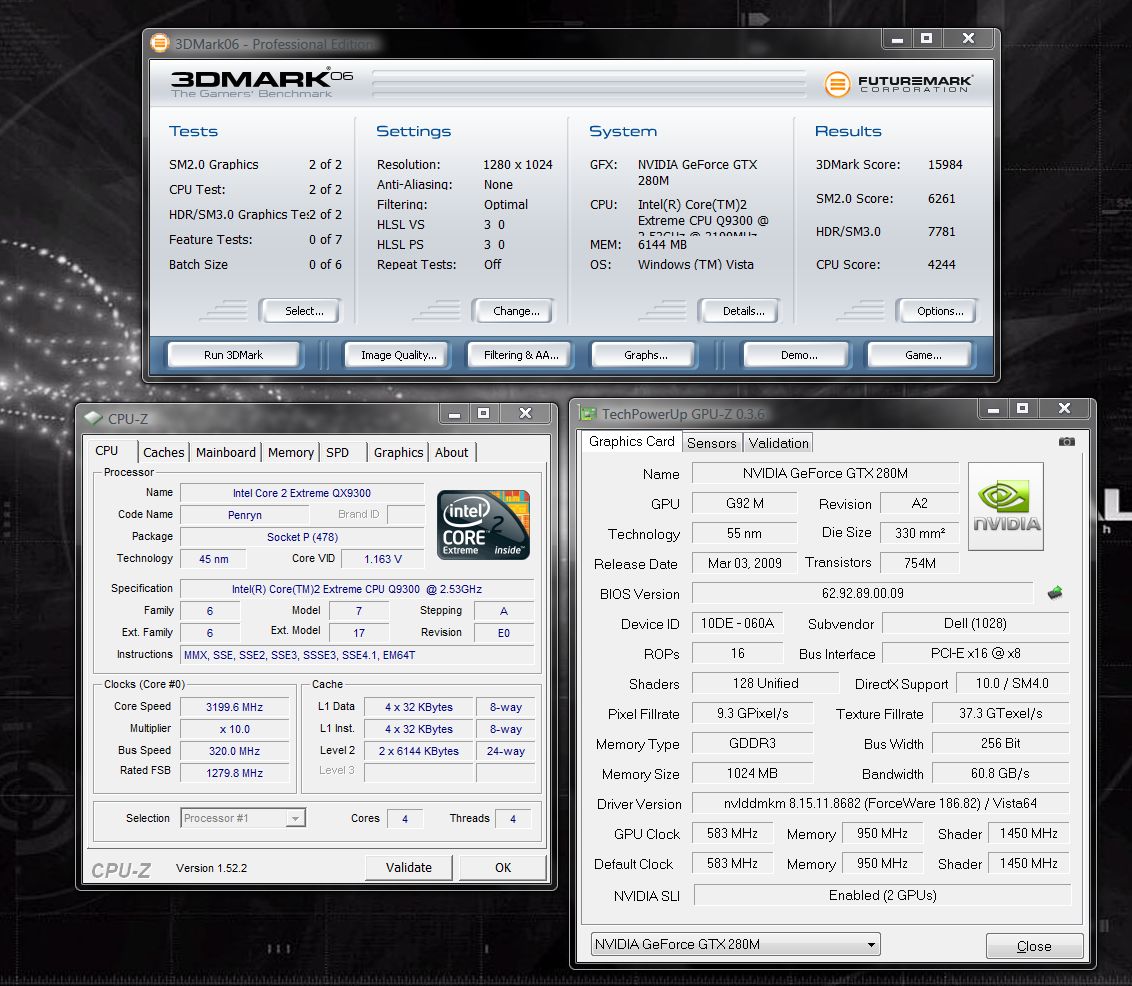Screen dimensions: 1132x986
Task: Click the Bus Interface field PCI-E x16 @ x8
Action: coord(975,653)
